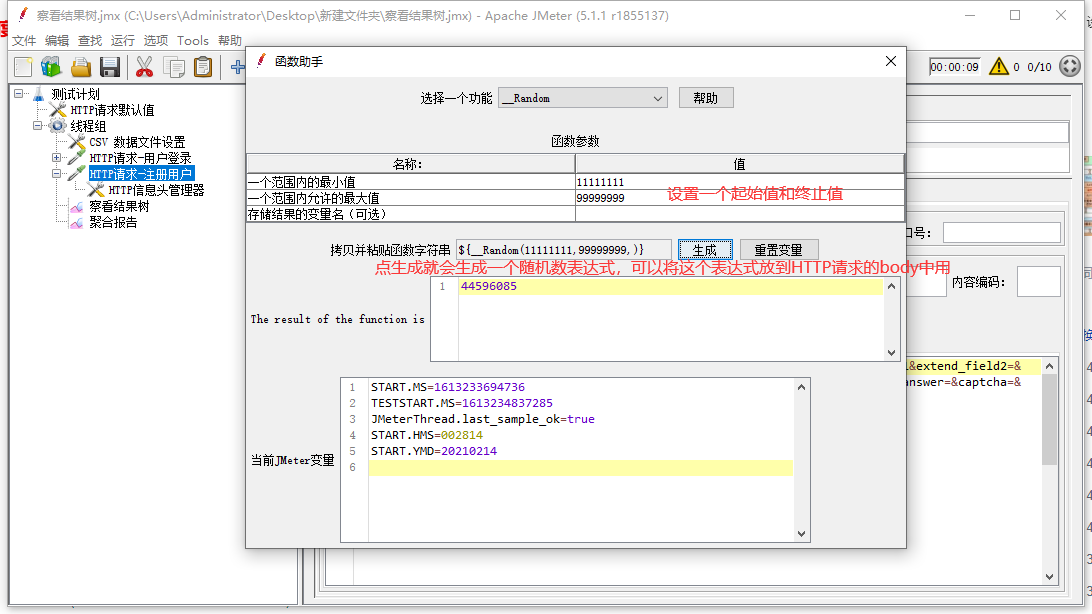Open the __Random function dropdown
The width and height of the screenshot is (1092, 614).
(x=583, y=98)
